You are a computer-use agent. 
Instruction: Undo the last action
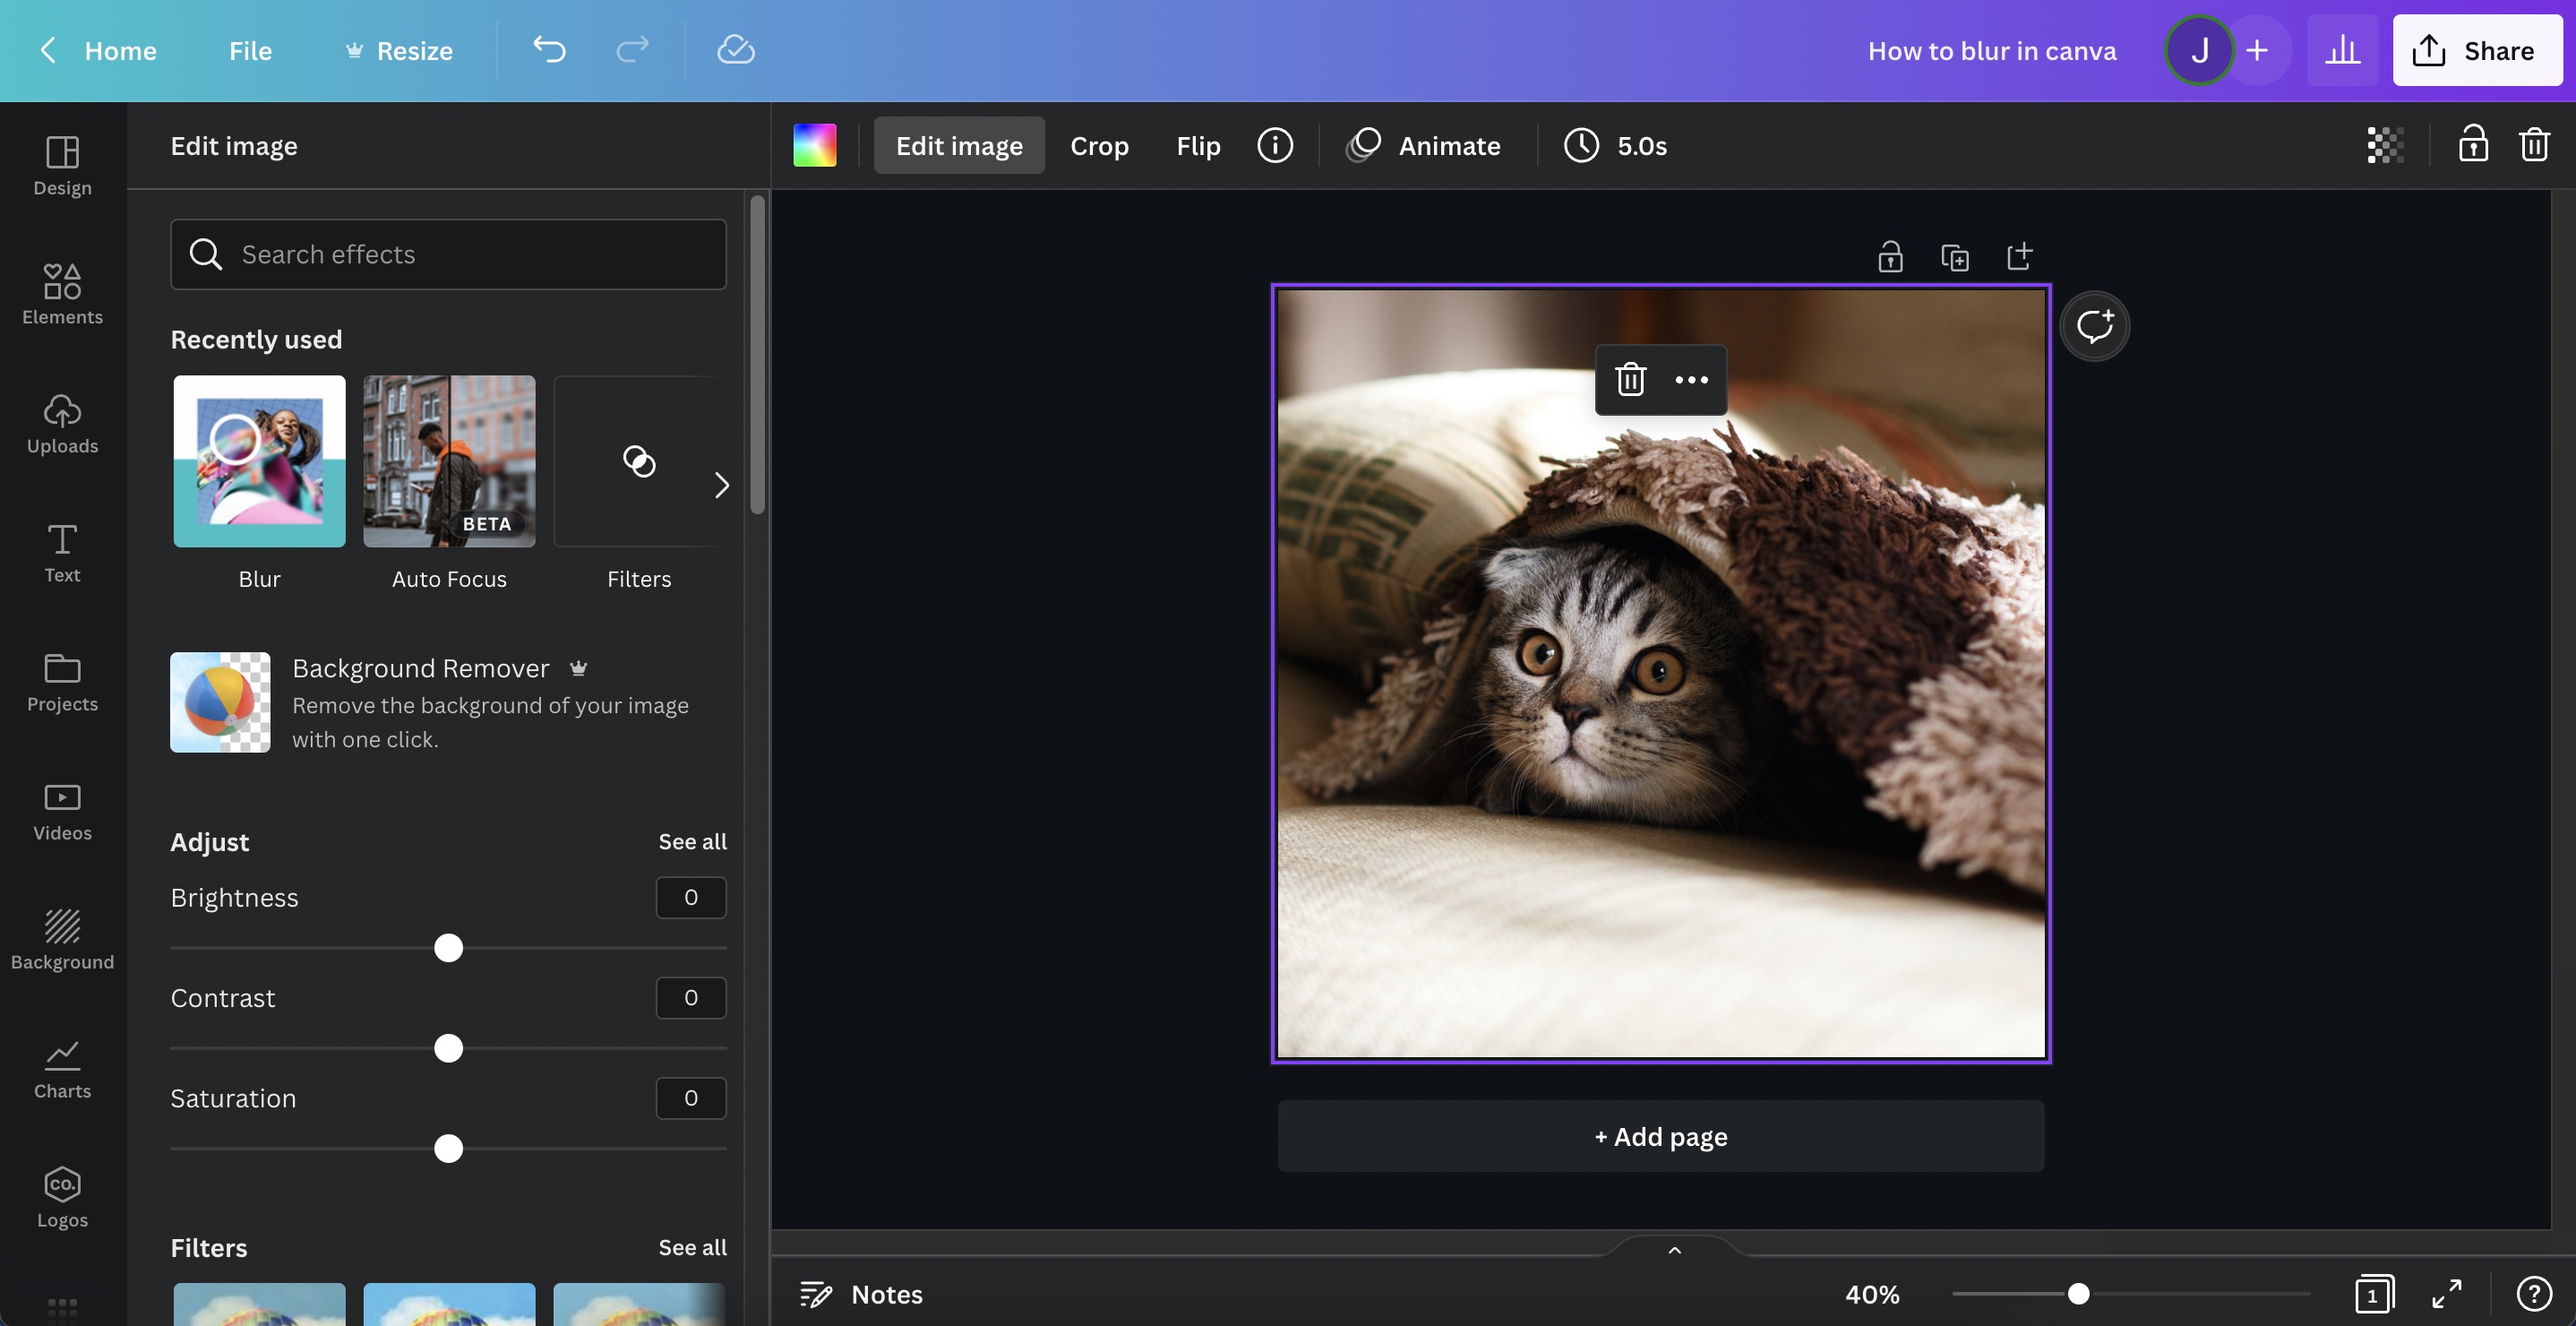[549, 50]
